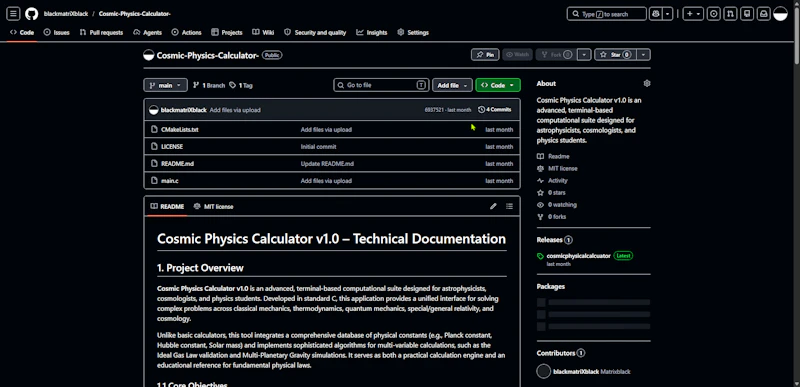Click the release tag cosmicphysicalcalcuator

point(578,256)
